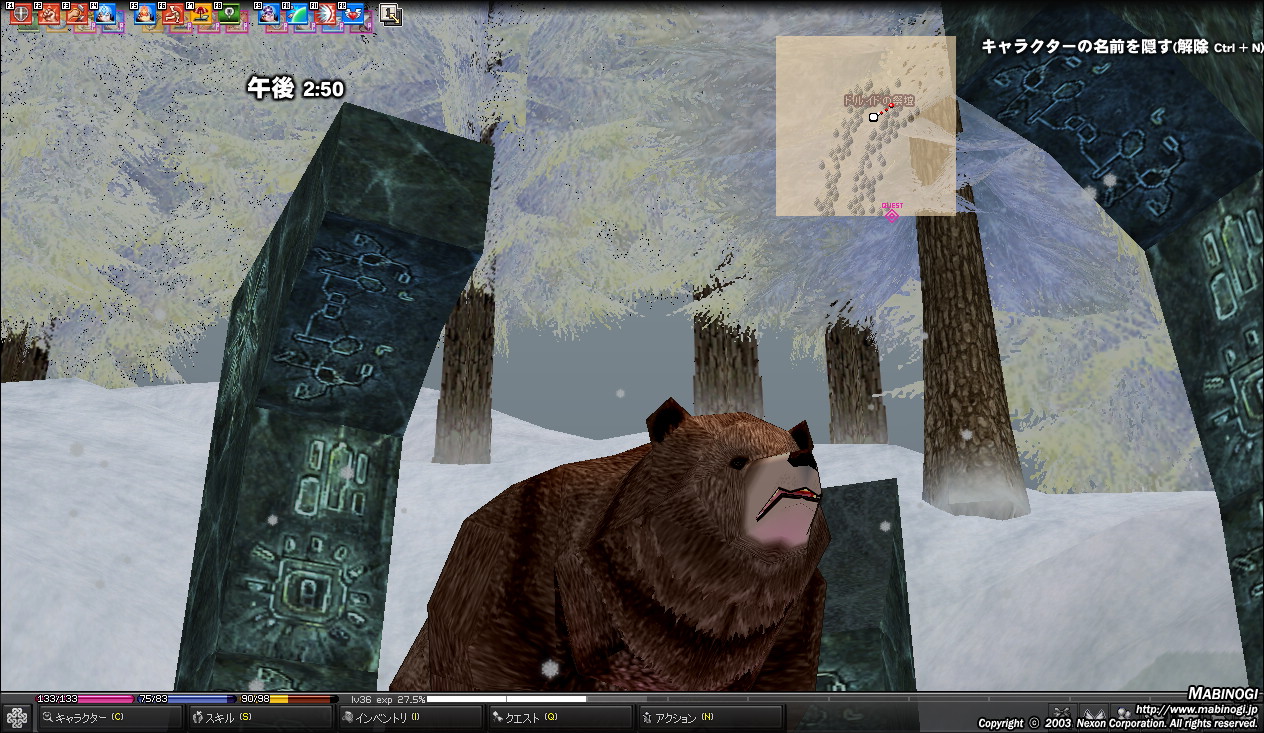Activate the F2 fist skill icon

click(x=49, y=14)
